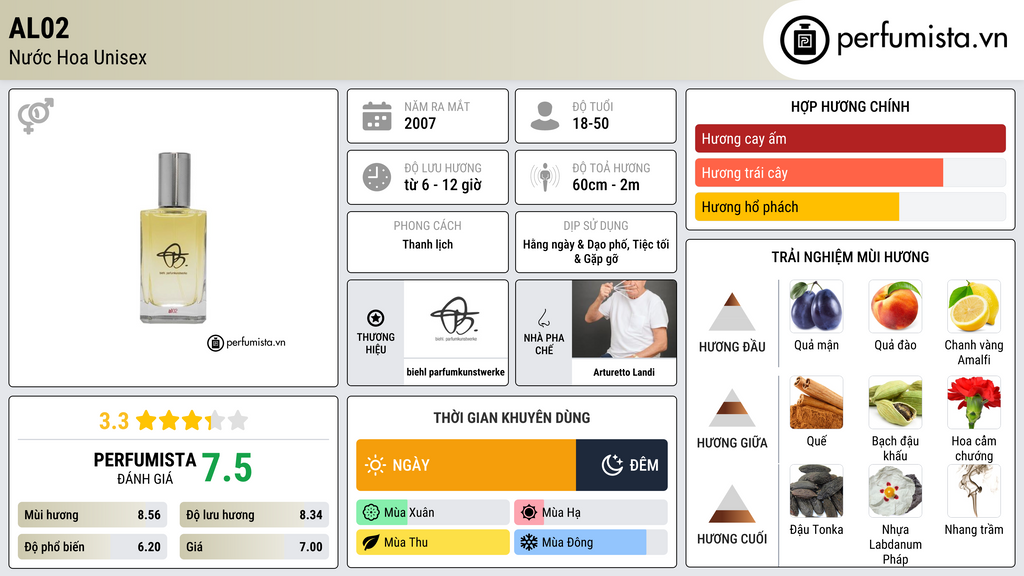Click the sillage value 60cm - 2m
Image resolution: width=1024 pixels, height=576 pixels.
pos(606,185)
